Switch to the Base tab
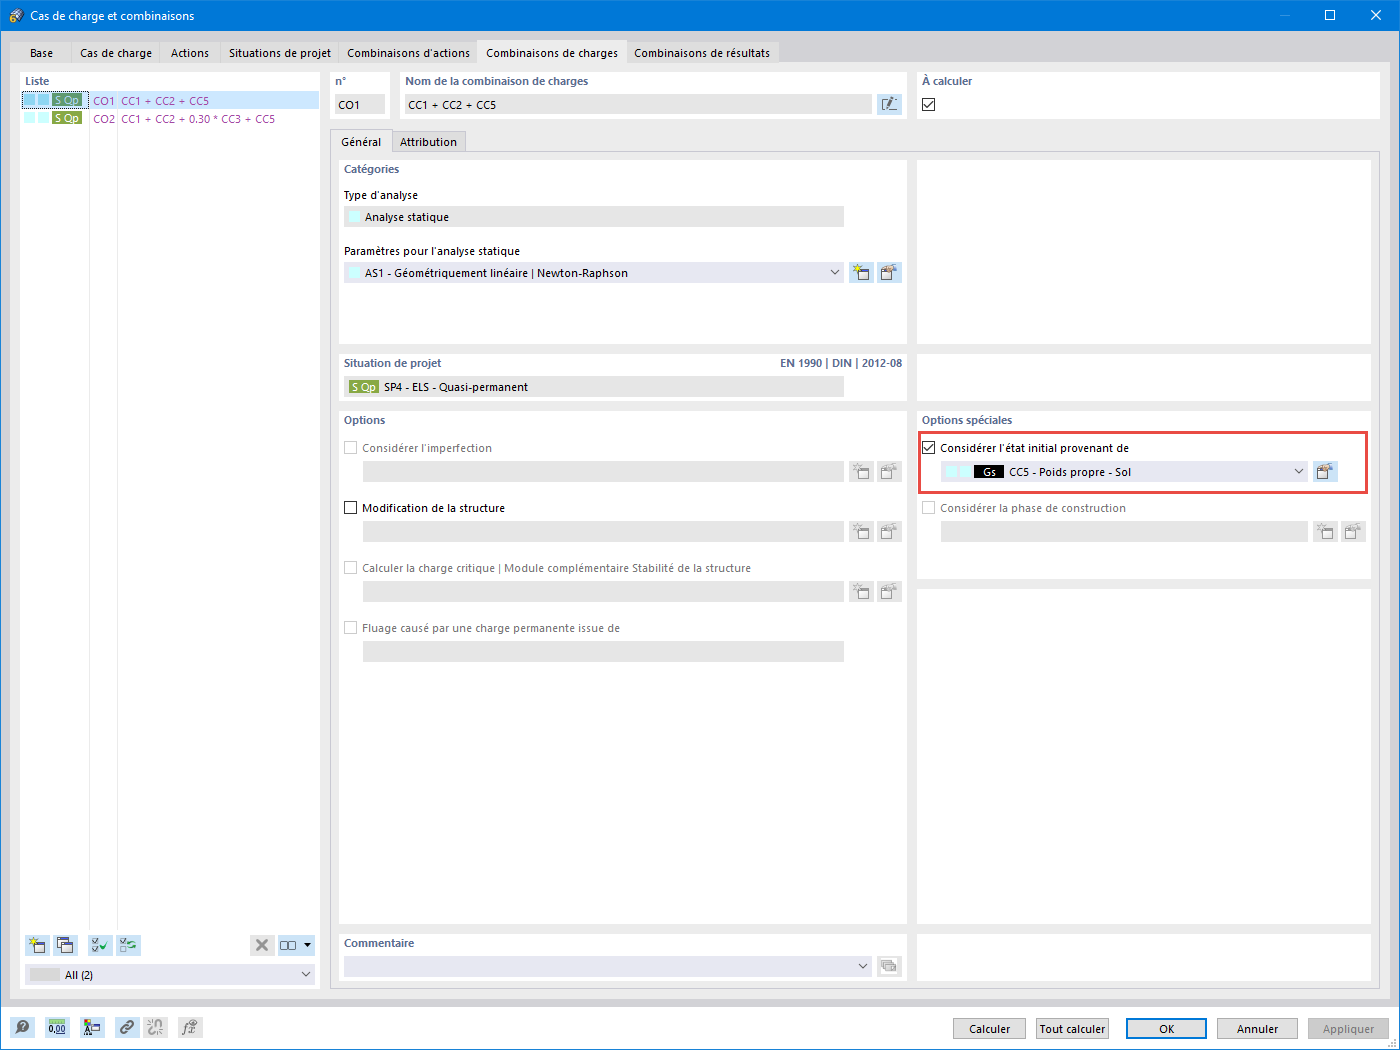 [x=41, y=53]
